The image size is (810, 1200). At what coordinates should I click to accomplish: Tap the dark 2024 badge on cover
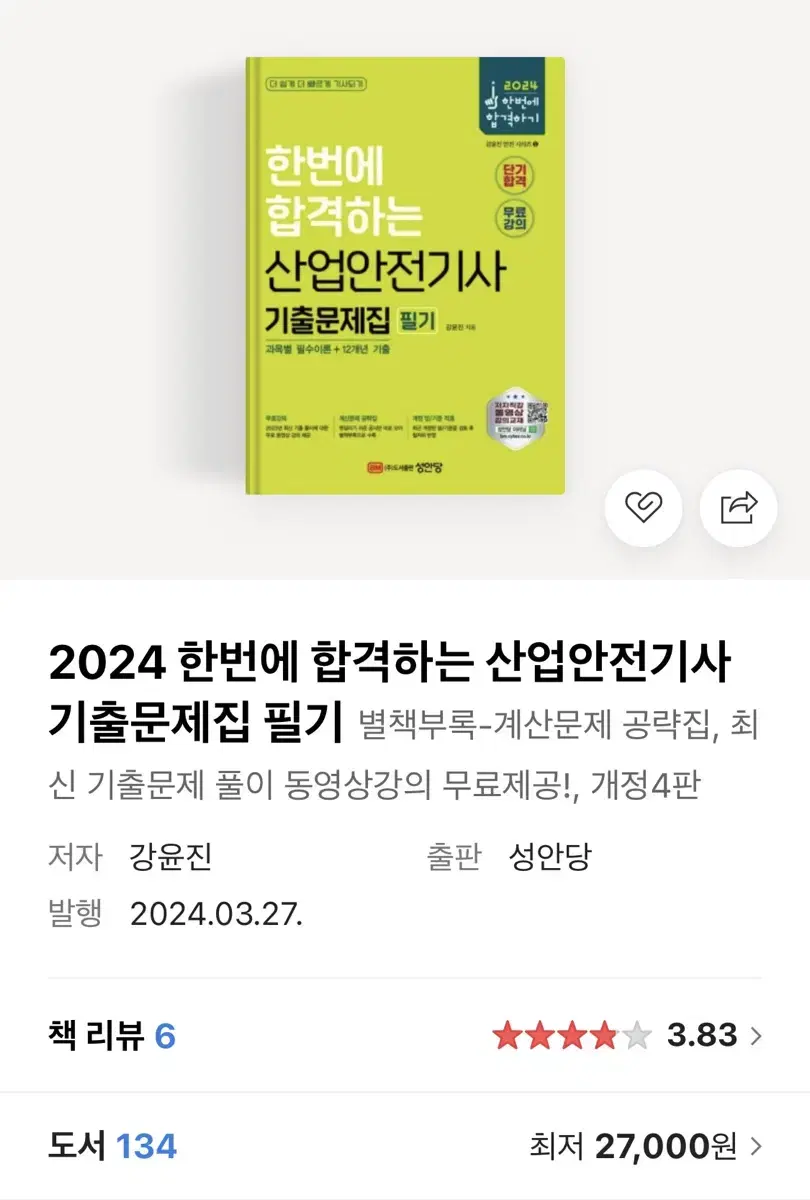(x=515, y=96)
